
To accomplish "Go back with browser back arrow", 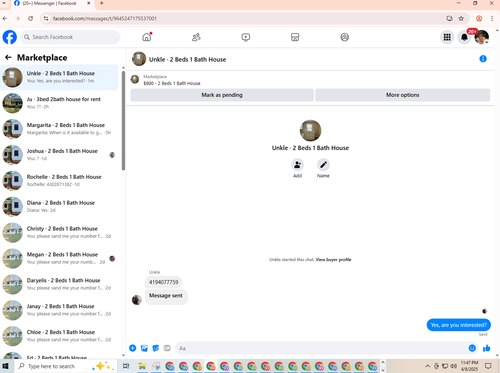I will tap(5, 19).
